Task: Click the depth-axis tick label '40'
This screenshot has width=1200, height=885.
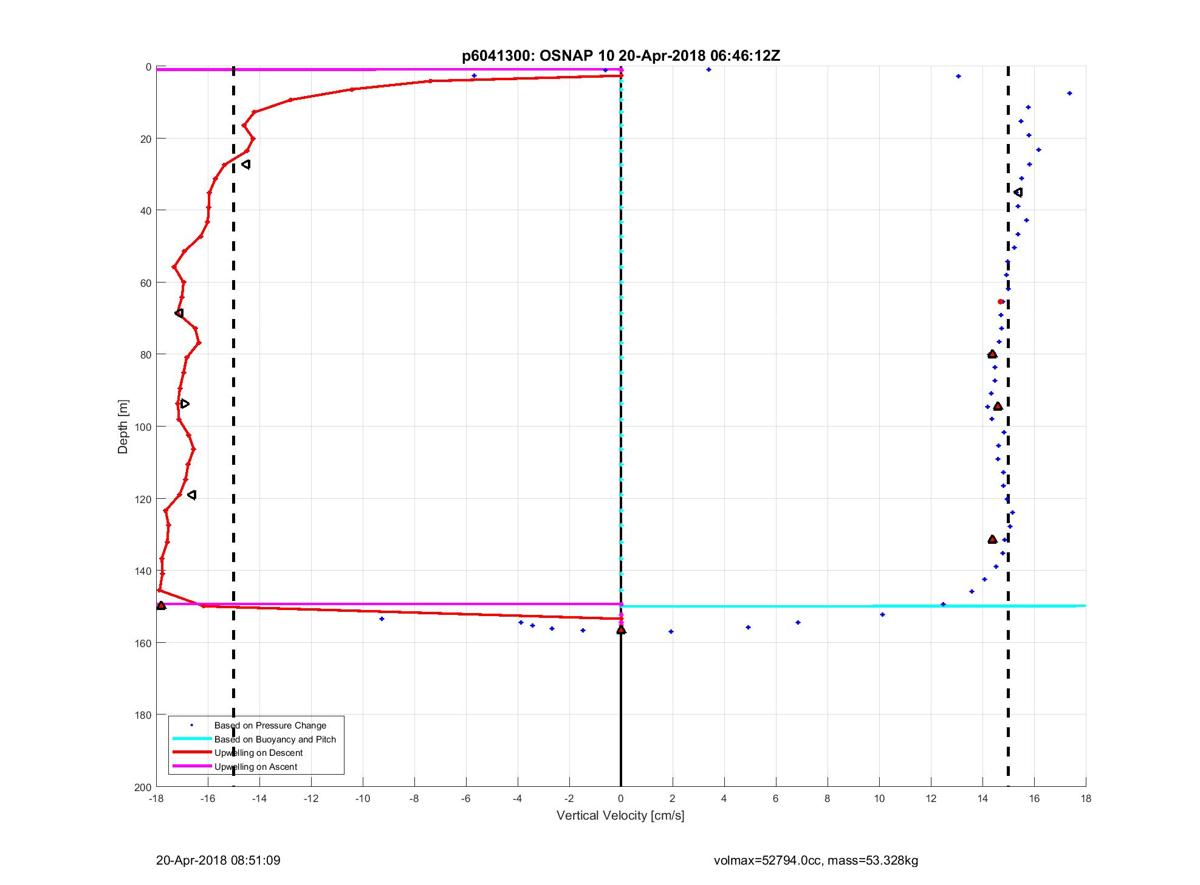Action: (145, 210)
